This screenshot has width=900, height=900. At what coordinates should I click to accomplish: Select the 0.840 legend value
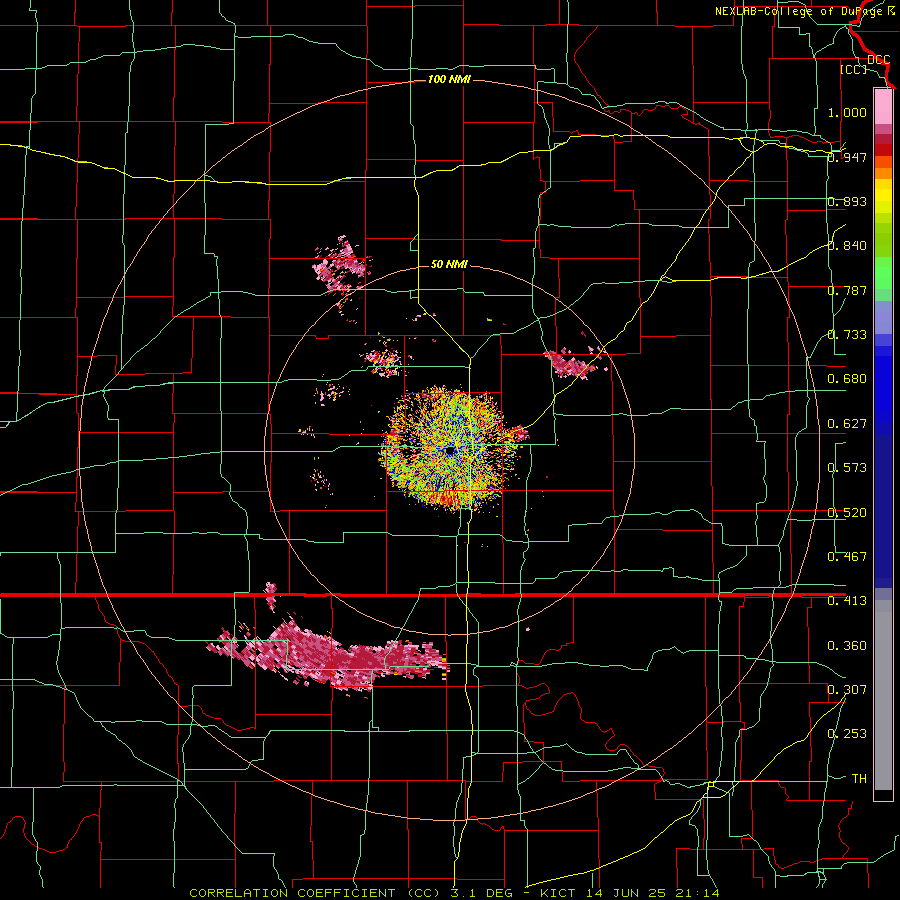pos(847,246)
